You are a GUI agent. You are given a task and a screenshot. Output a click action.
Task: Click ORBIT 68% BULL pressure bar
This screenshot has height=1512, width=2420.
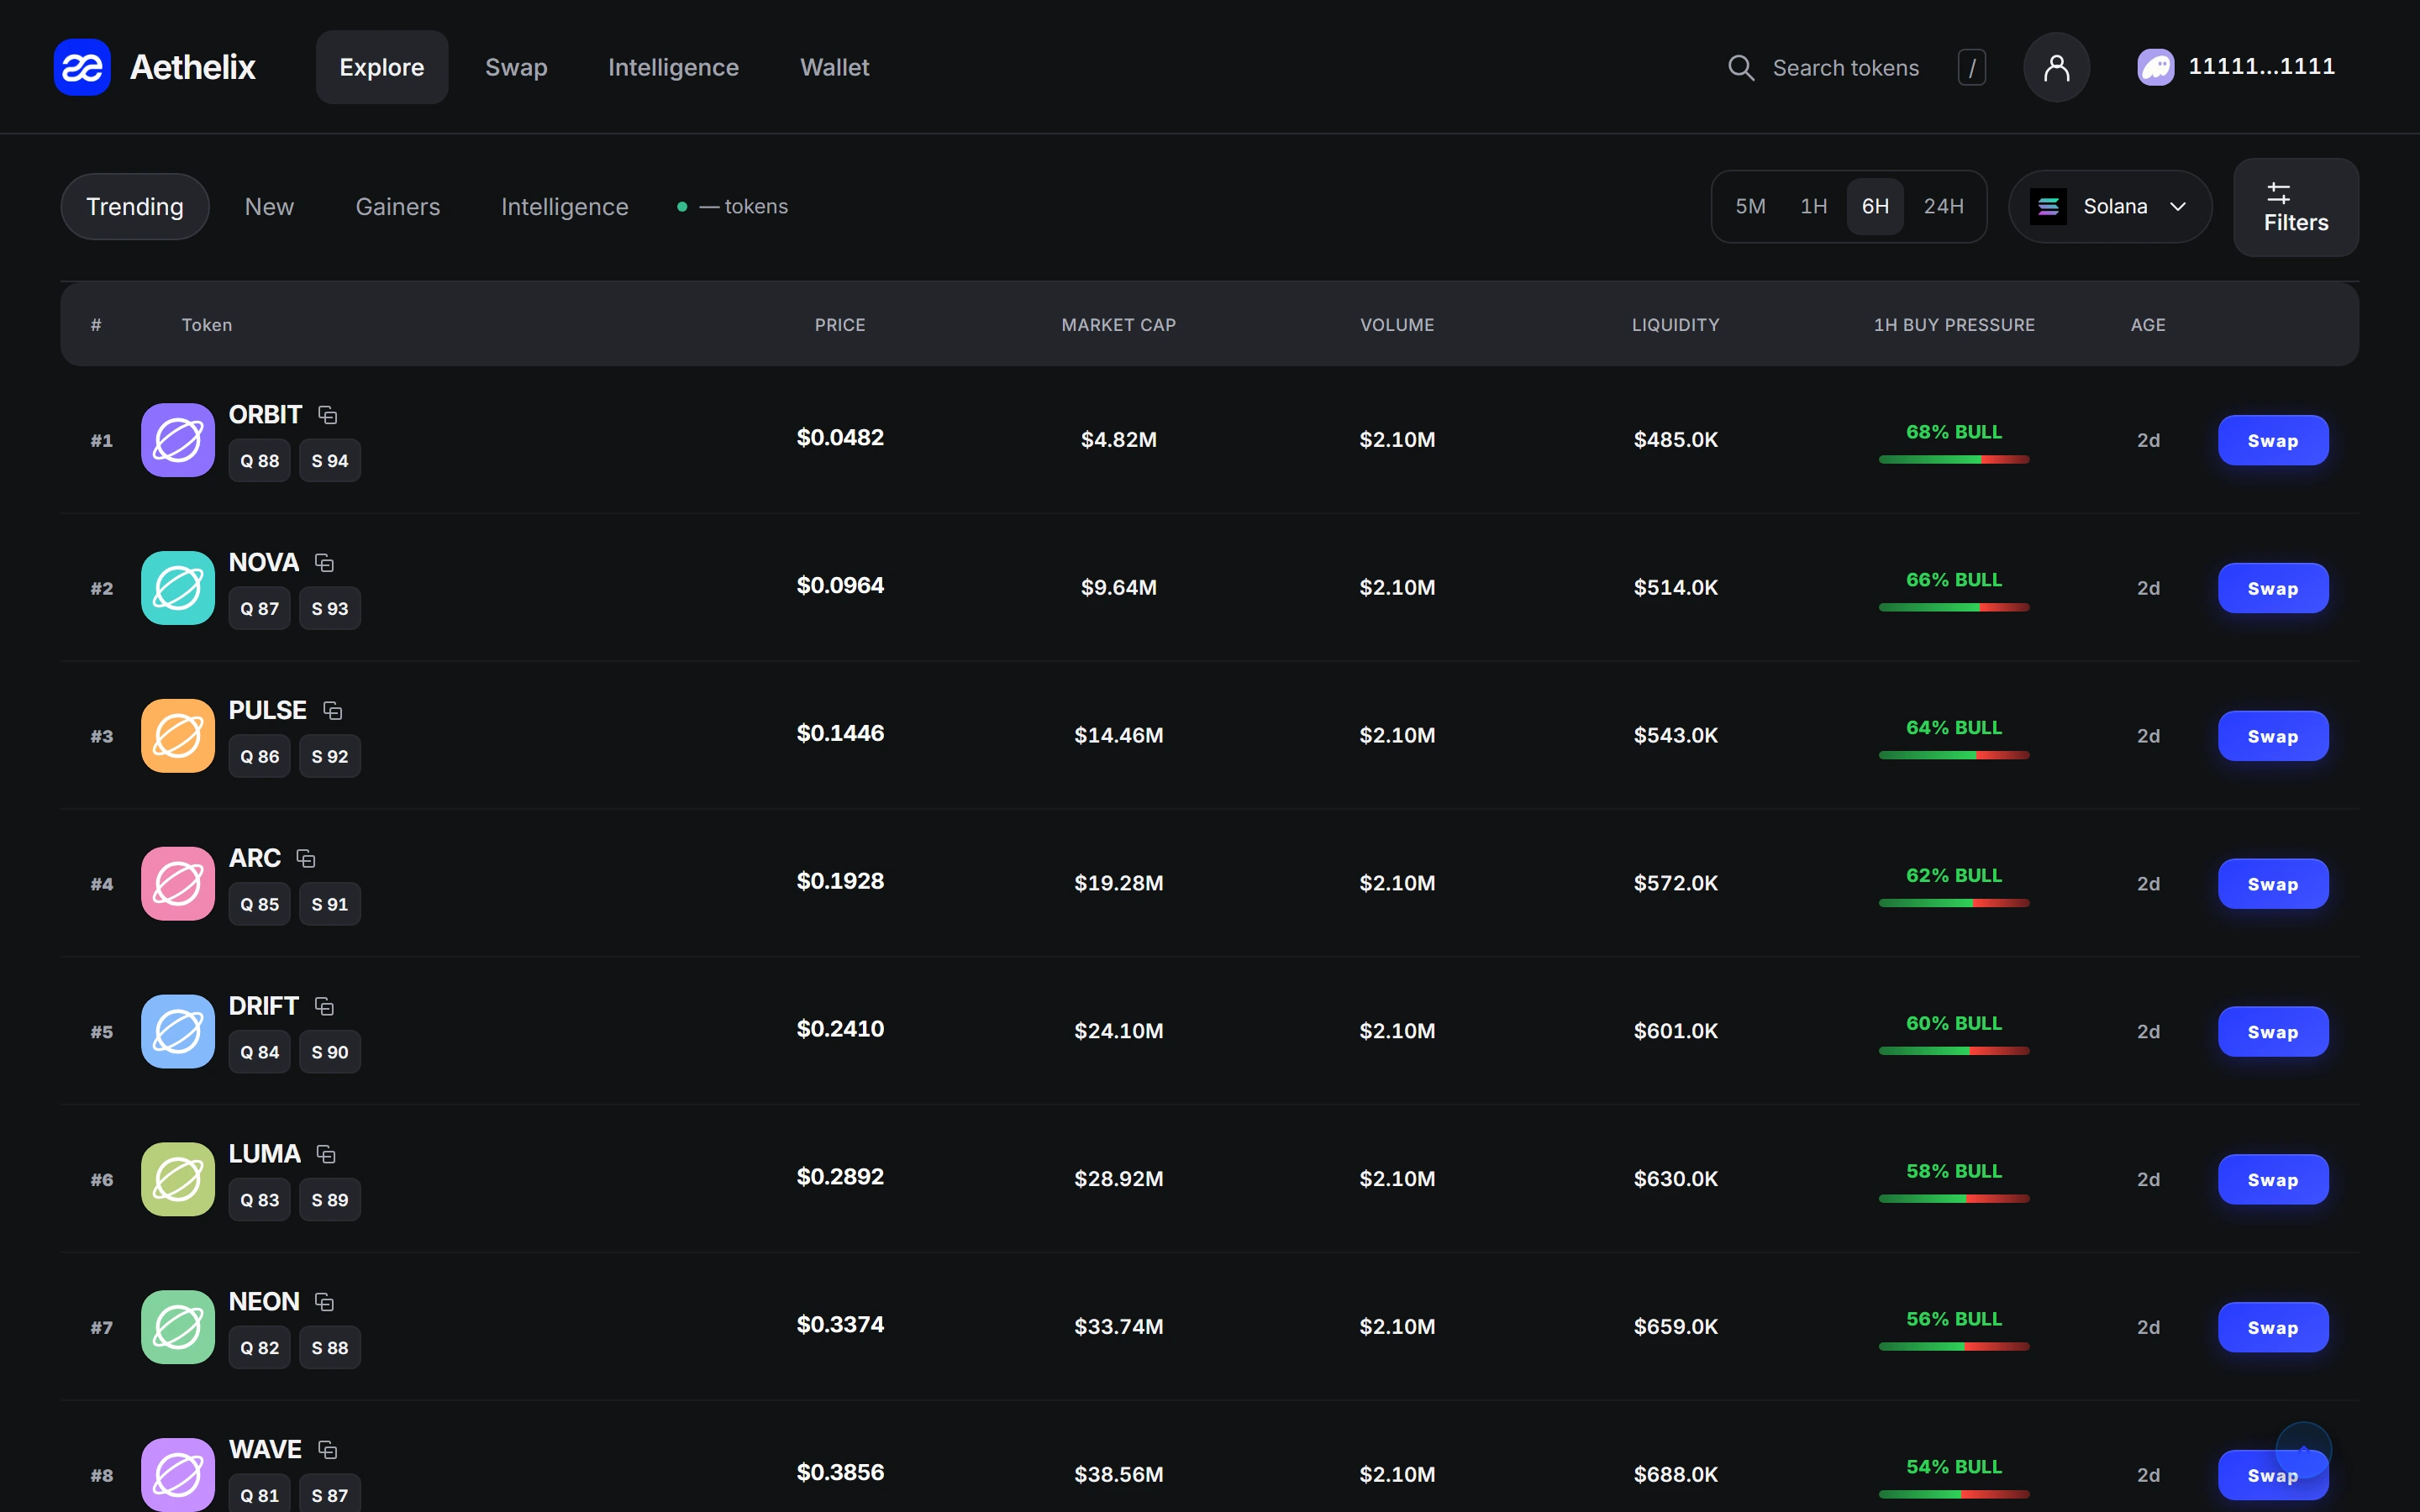(1954, 459)
